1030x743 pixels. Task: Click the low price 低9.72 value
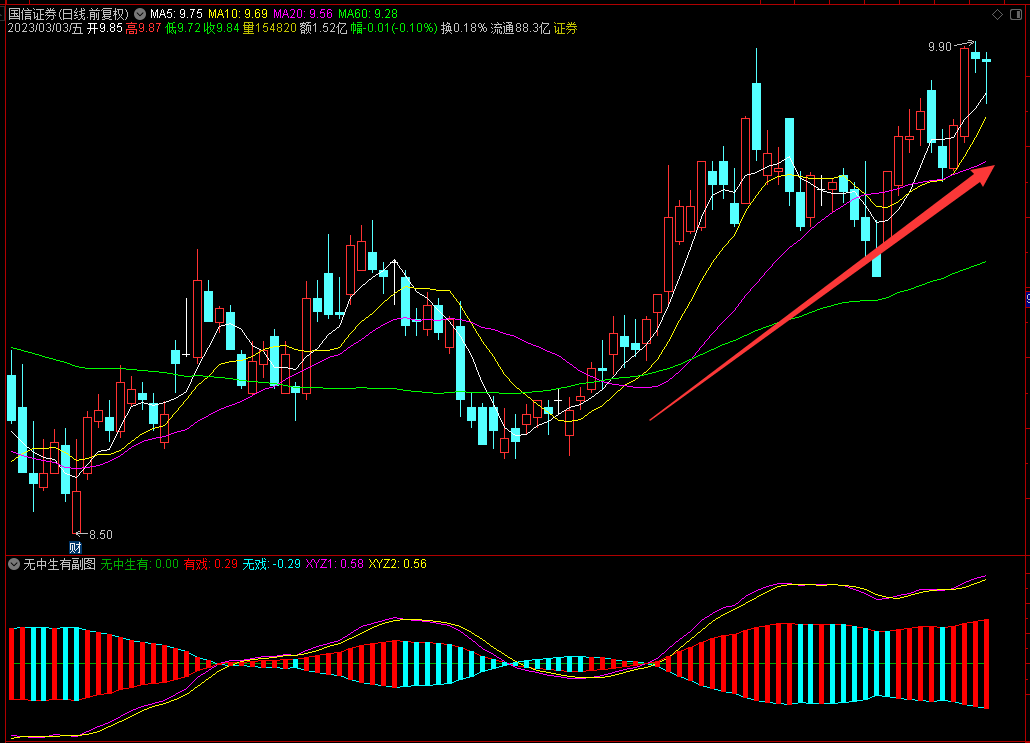coord(183,28)
